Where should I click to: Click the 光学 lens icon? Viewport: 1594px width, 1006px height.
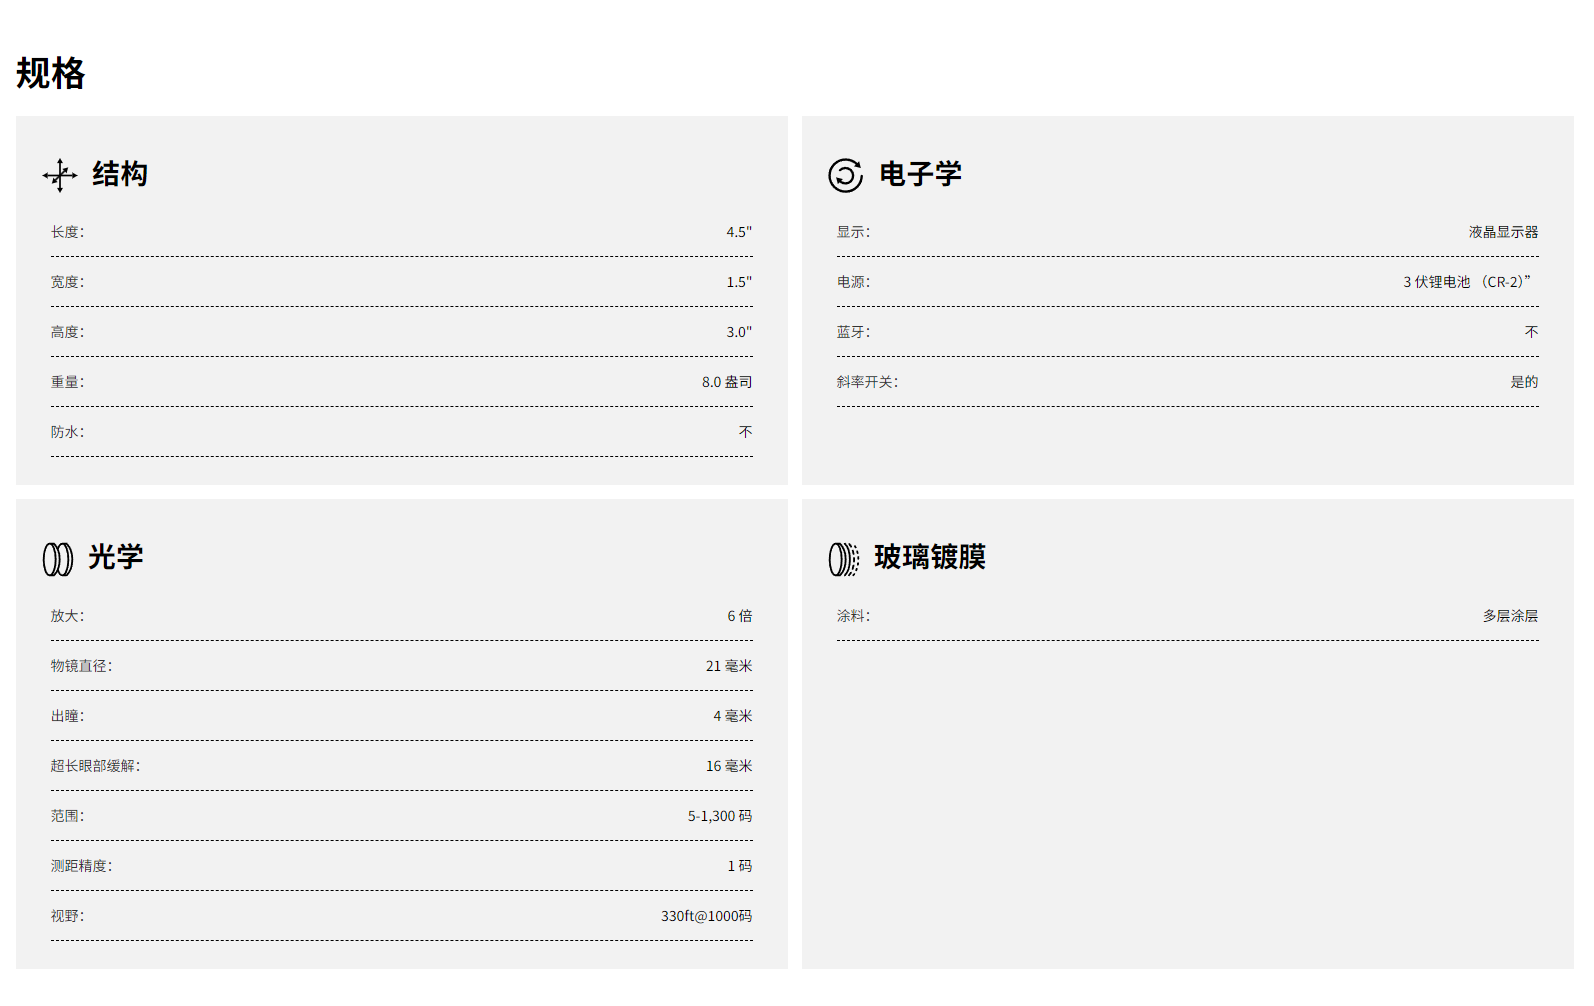pyautogui.click(x=58, y=559)
